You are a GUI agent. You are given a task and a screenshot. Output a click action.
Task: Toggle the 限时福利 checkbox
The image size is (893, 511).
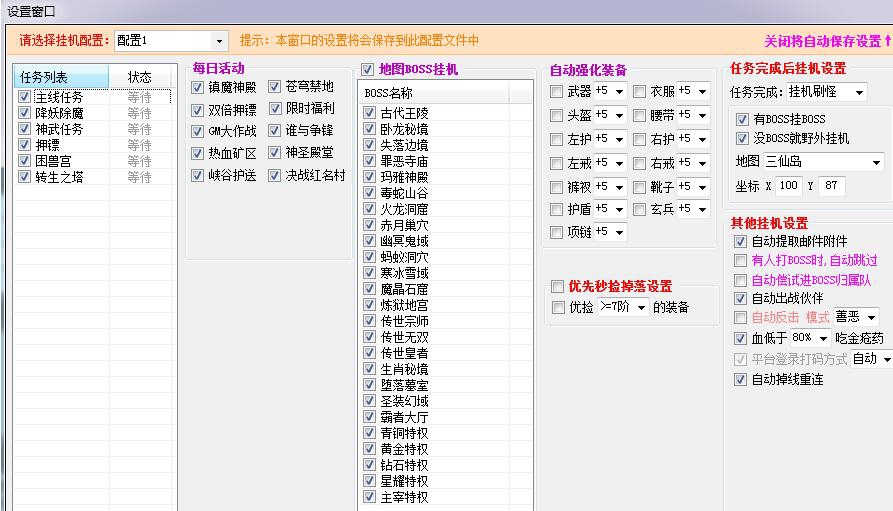tap(275, 108)
